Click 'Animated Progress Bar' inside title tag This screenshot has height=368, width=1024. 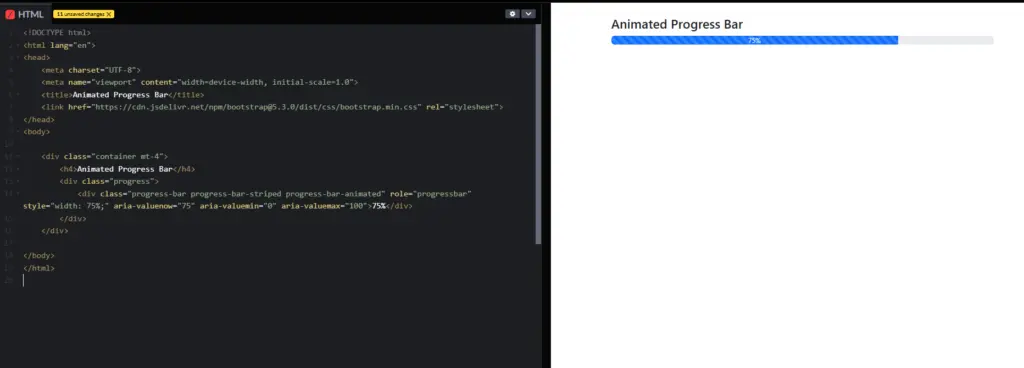120,95
